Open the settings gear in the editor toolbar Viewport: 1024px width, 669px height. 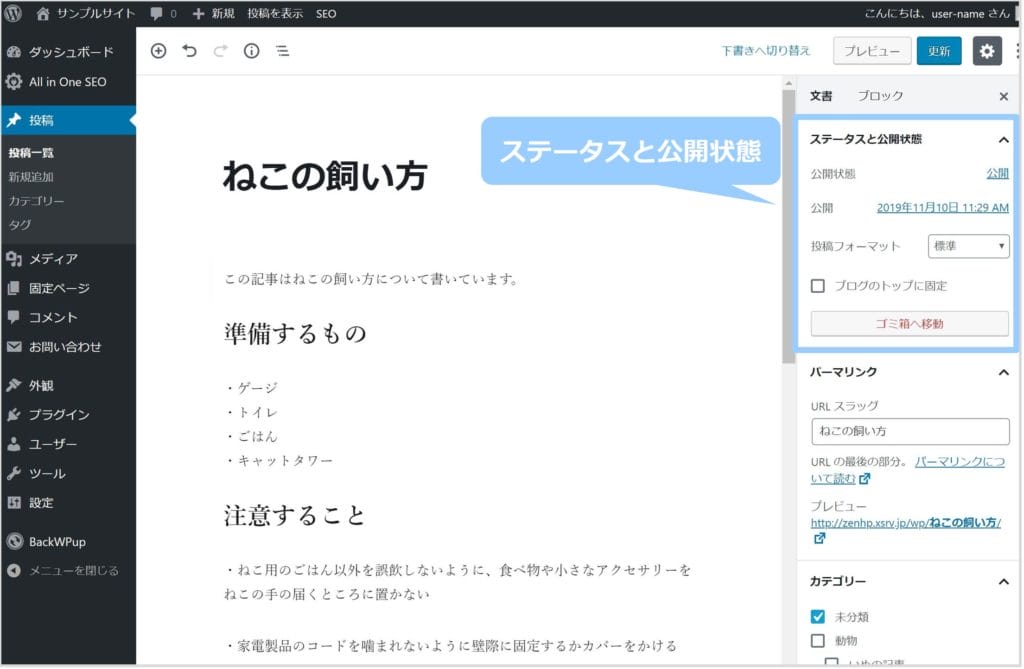(987, 51)
